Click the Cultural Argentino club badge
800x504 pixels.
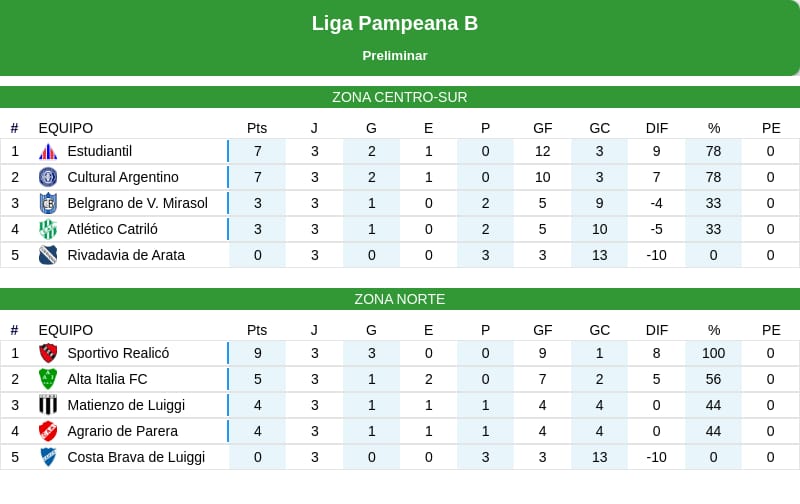pyautogui.click(x=48, y=178)
